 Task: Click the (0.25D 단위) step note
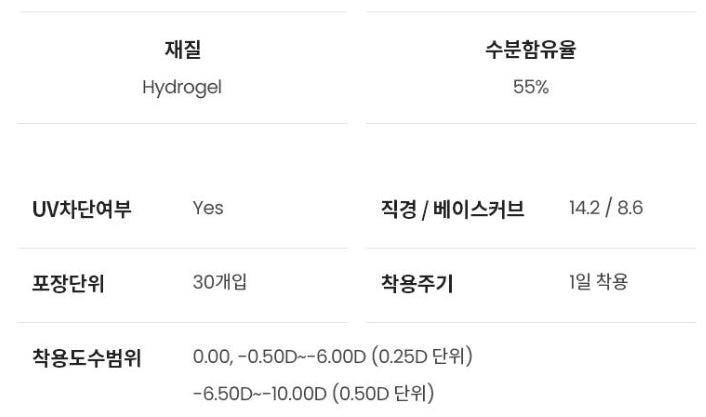(421, 356)
